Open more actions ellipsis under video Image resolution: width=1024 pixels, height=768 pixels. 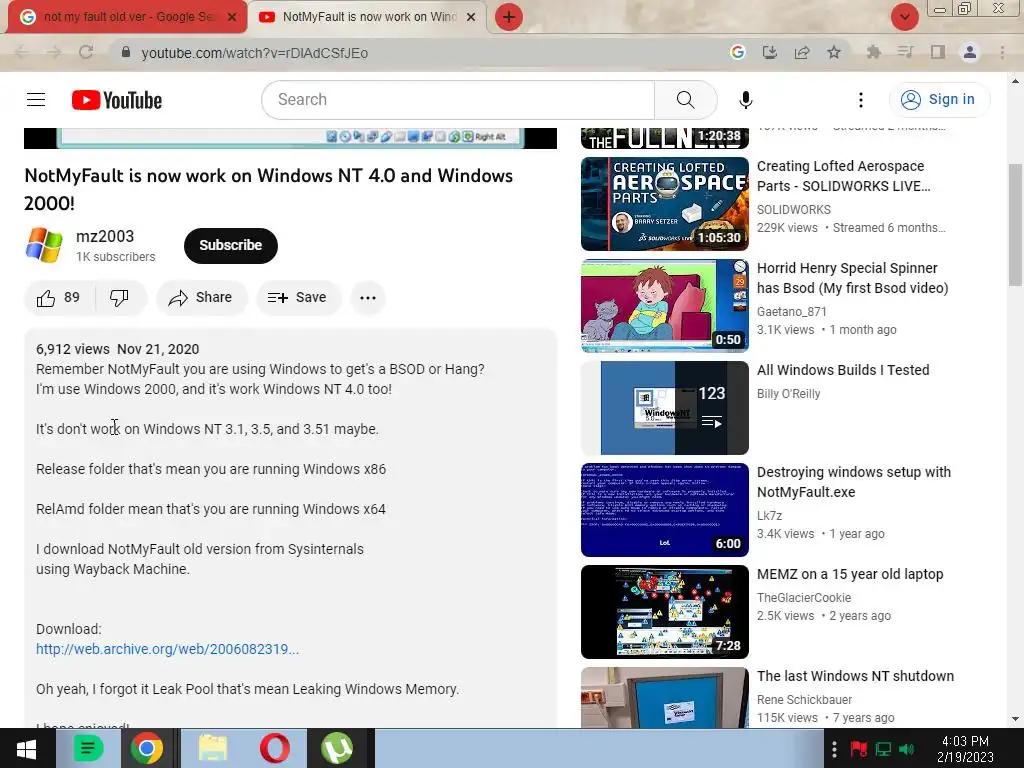coord(368,298)
